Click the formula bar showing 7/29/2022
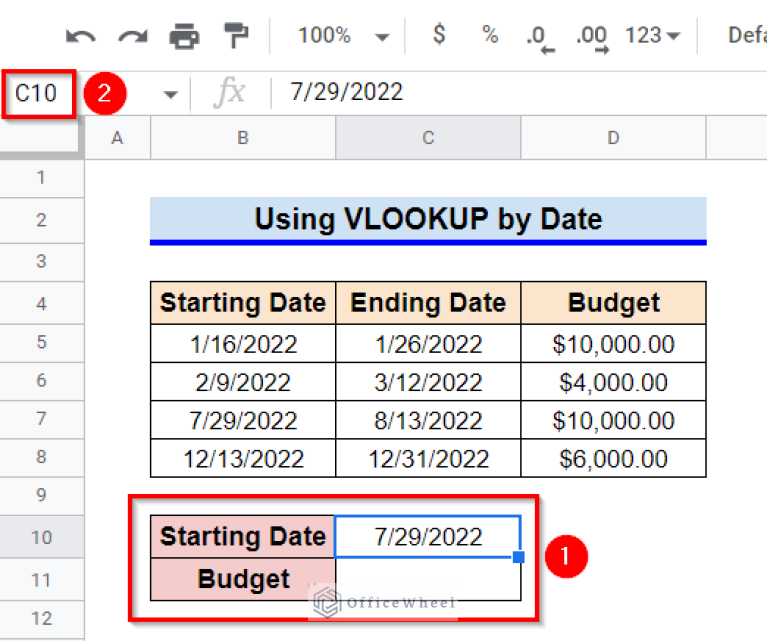Image resolution: width=767 pixels, height=641 pixels. [500, 93]
